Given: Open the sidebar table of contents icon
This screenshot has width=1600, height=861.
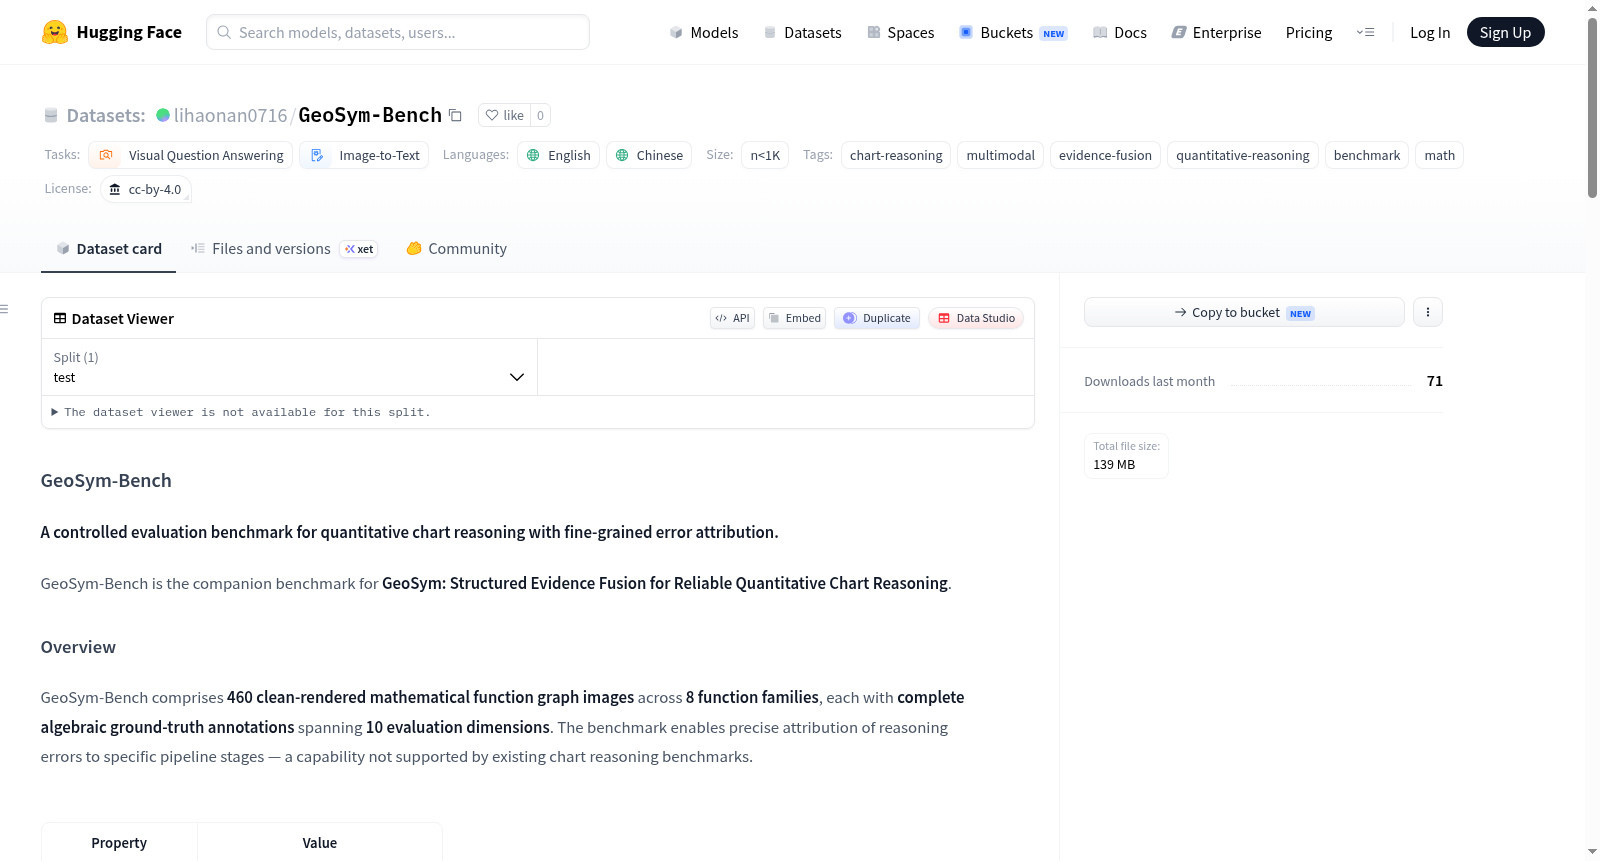Looking at the screenshot, I should coord(4,310).
